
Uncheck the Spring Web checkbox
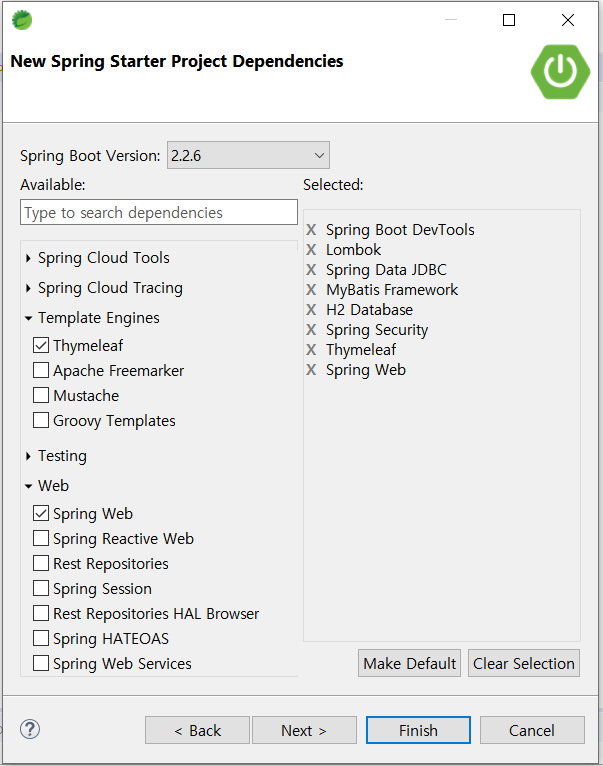41,513
